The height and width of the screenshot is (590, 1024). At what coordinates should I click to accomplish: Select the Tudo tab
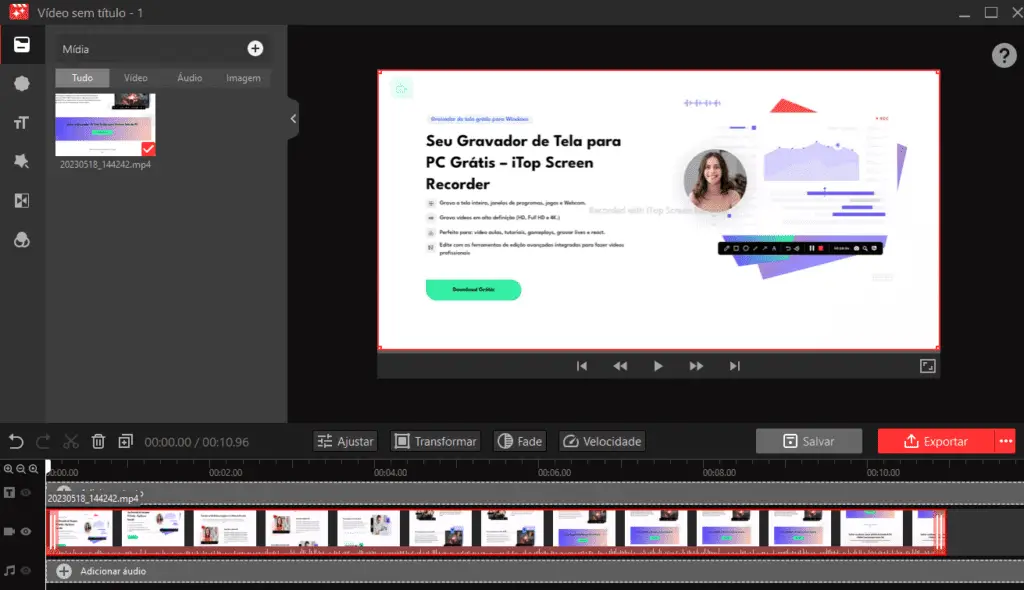82,78
